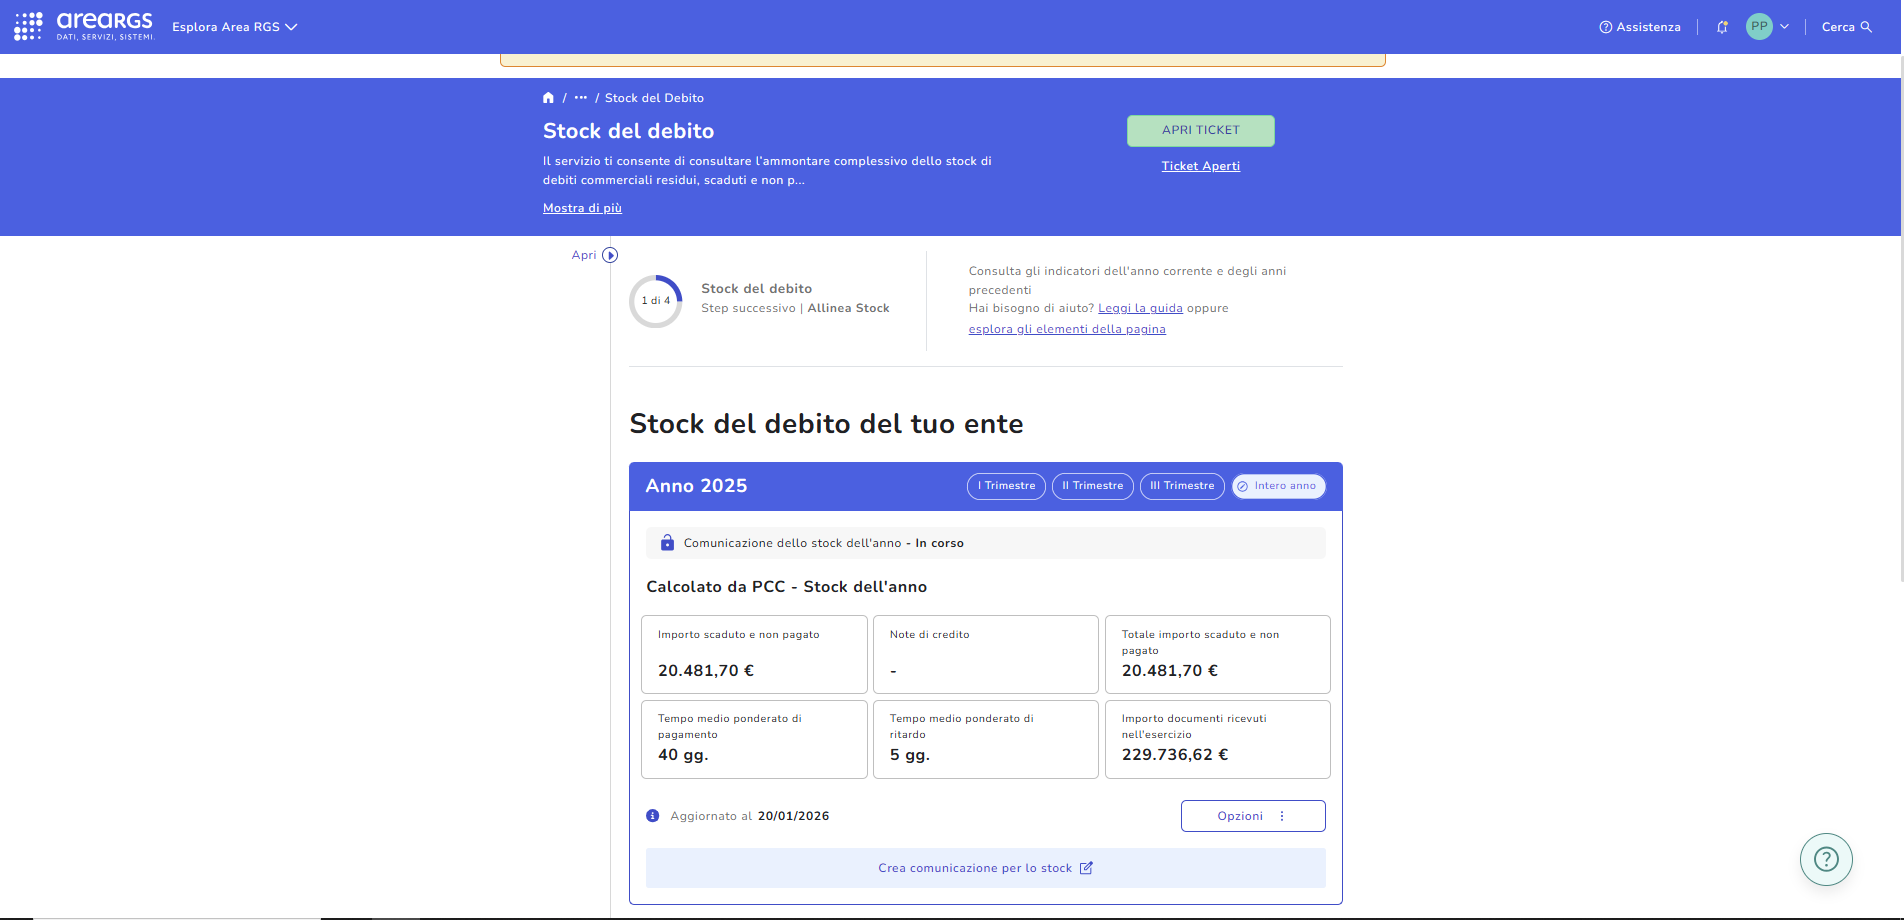Click the APRI TICKET button
The image size is (1904, 920).
coord(1201,131)
